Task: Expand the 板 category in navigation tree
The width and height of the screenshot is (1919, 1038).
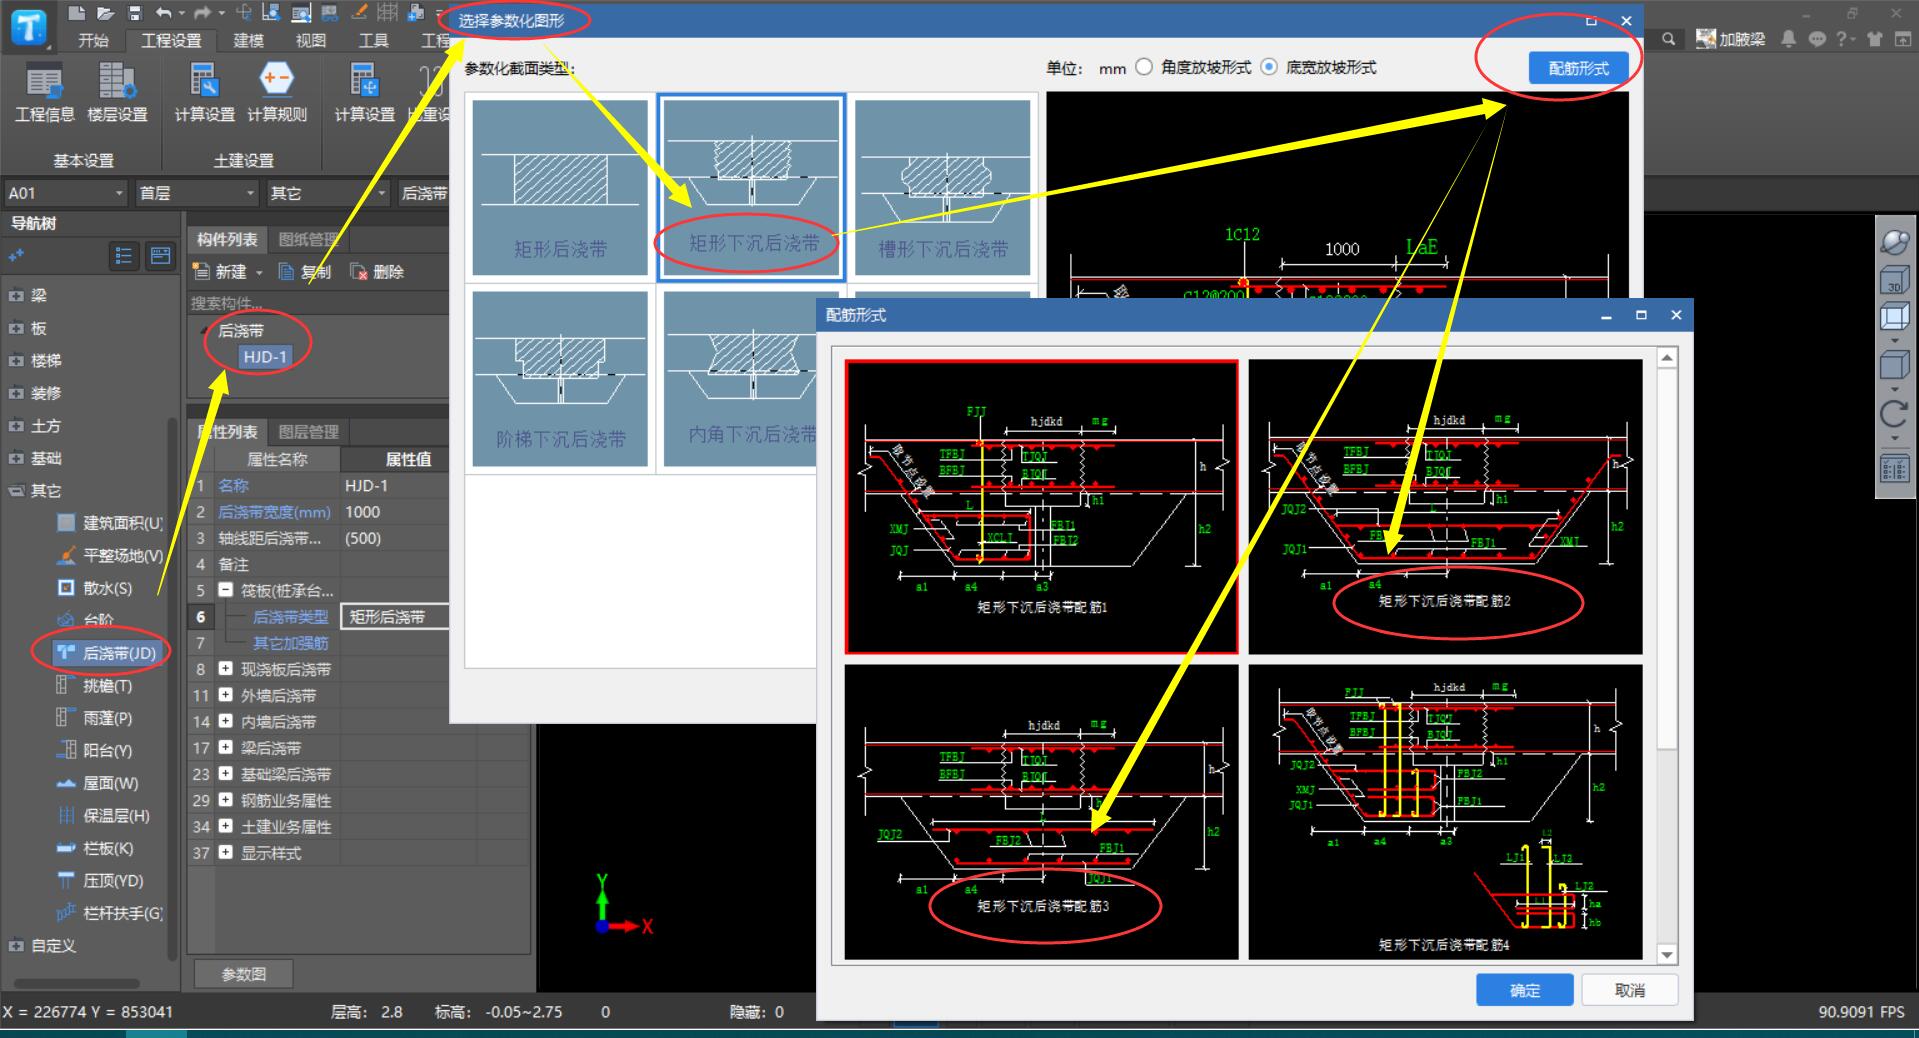Action: [15, 328]
